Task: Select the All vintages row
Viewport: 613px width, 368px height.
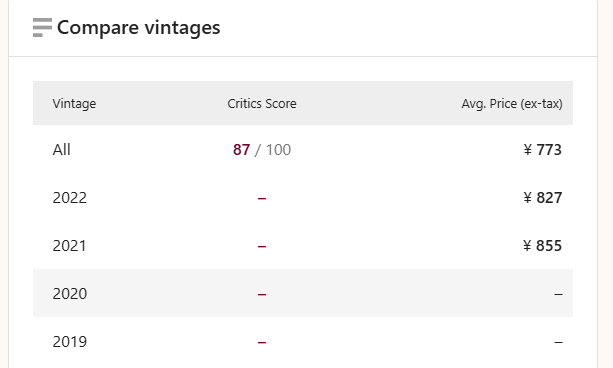Action: [303, 149]
